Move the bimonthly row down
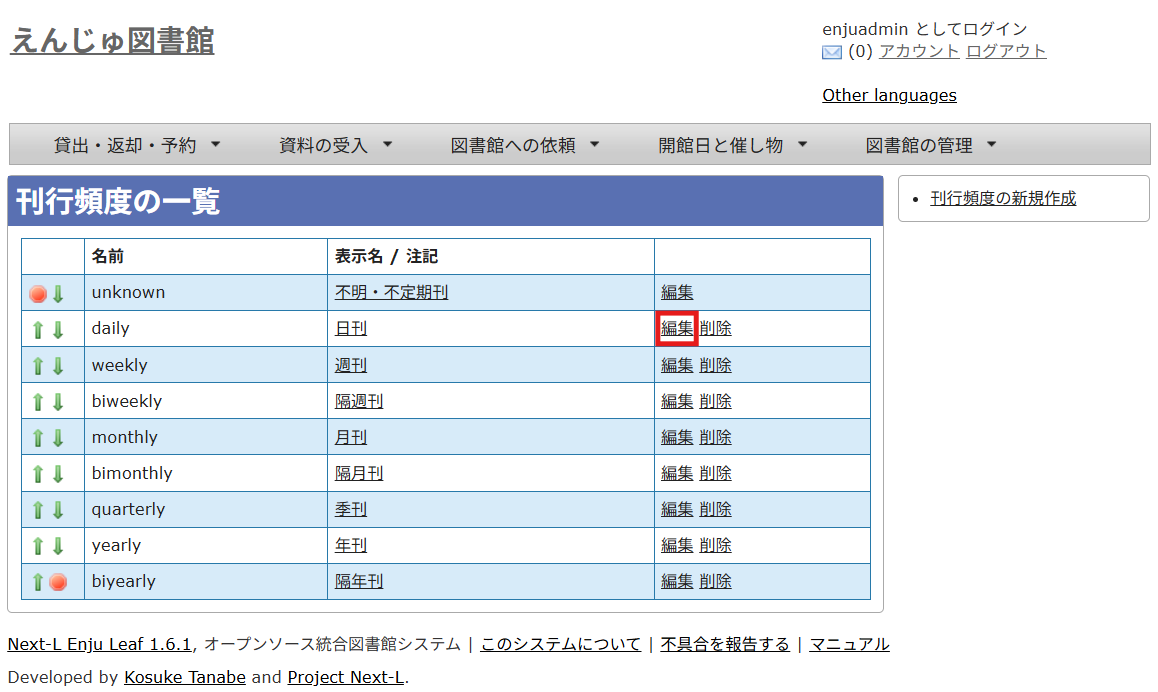Viewport: 1158px width, 692px height. pyautogui.click(x=58, y=474)
